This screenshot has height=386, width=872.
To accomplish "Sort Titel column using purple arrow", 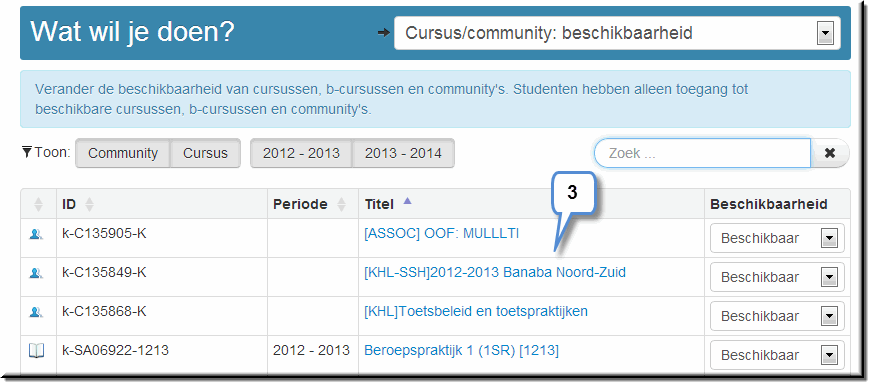I will click(x=408, y=202).
